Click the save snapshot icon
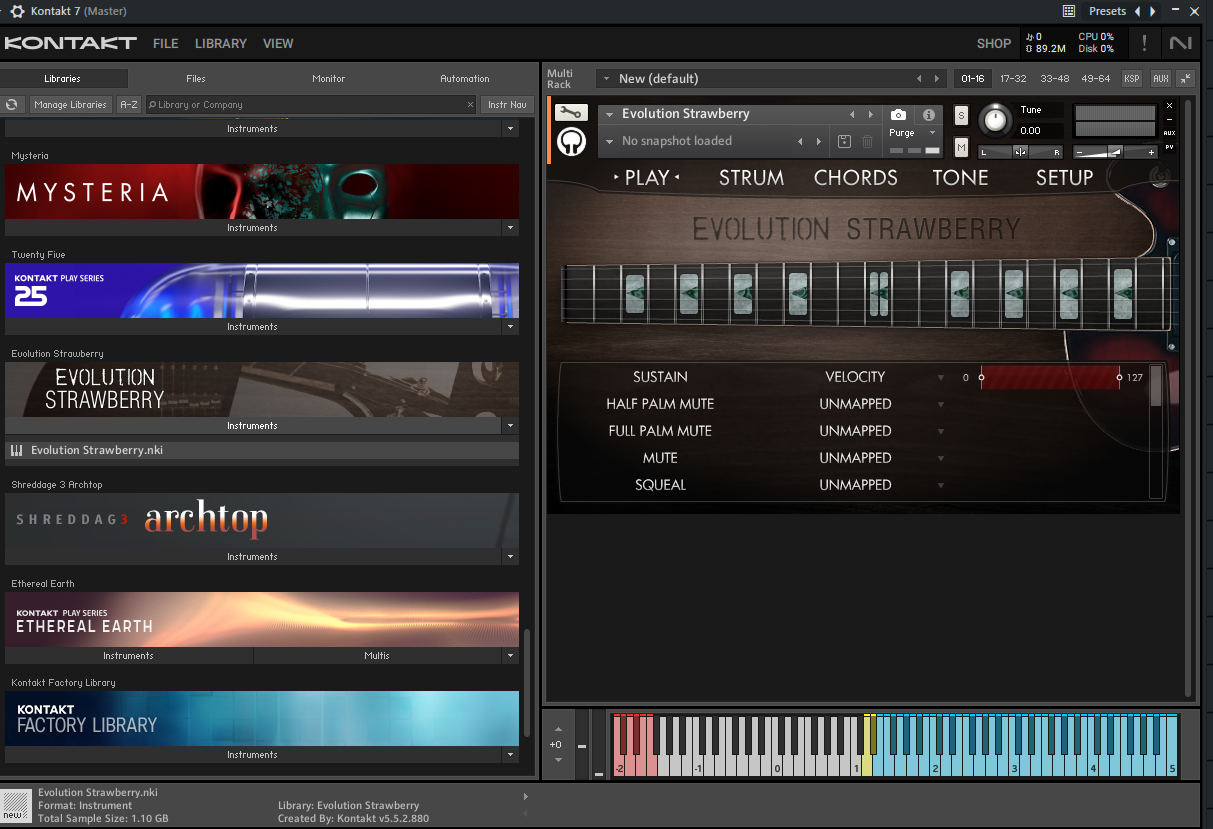 point(844,142)
